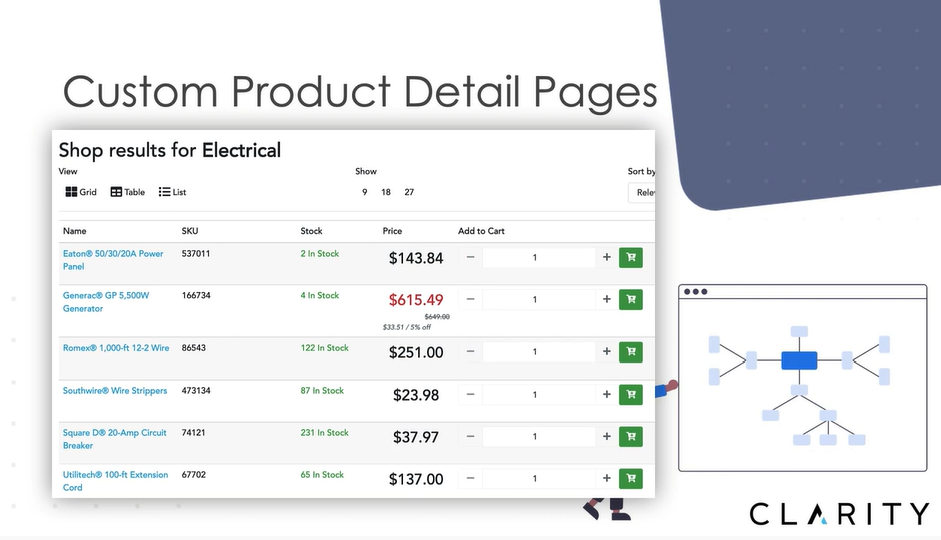Click the '$33.51 / 5% off' discount text
The height and width of the screenshot is (540, 941).
pyautogui.click(x=407, y=327)
